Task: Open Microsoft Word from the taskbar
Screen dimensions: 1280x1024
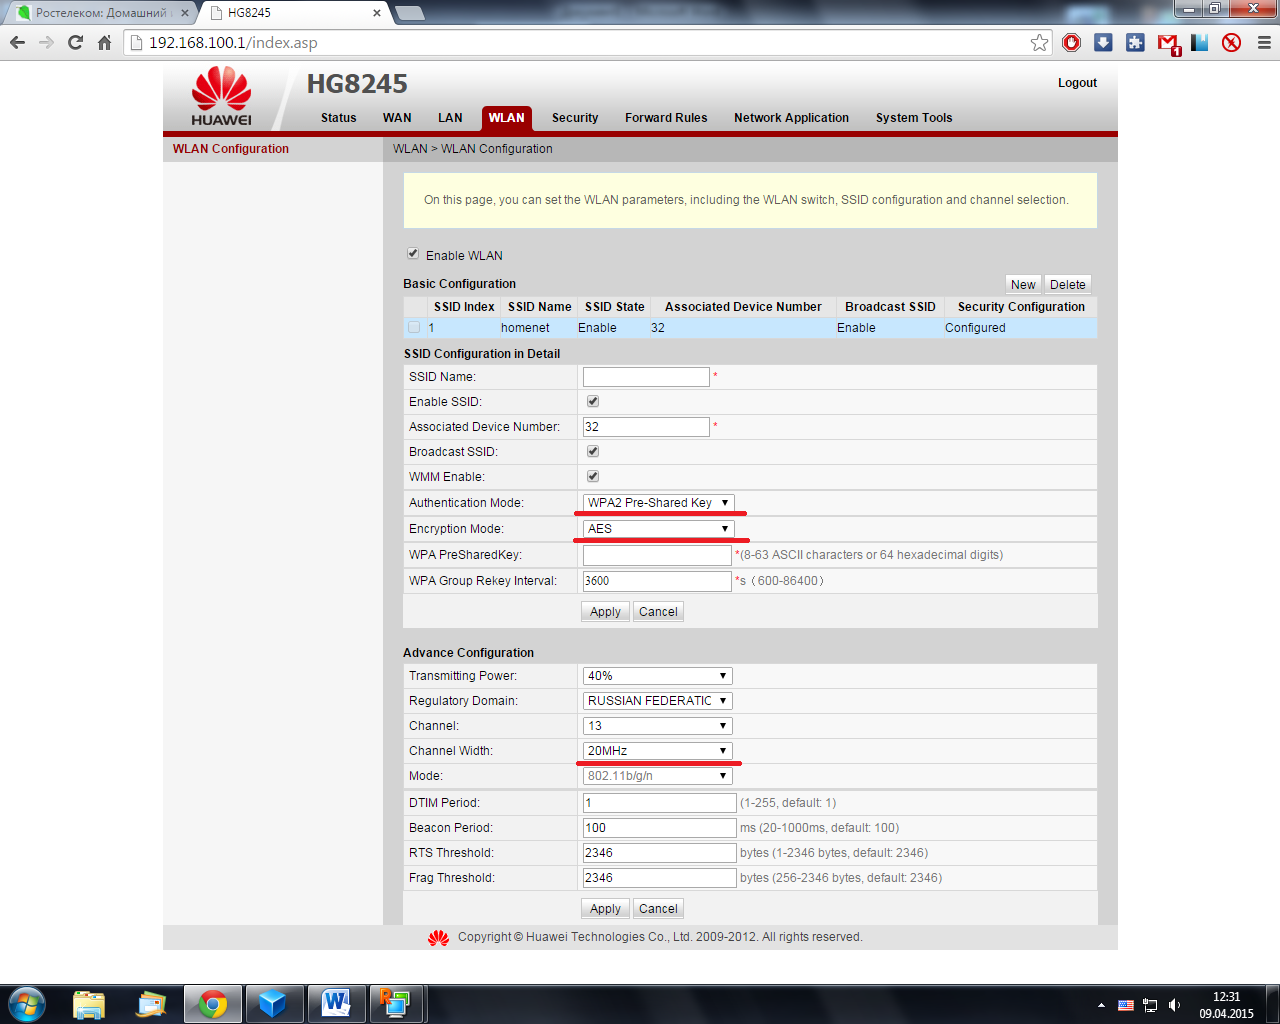Action: [x=336, y=1003]
